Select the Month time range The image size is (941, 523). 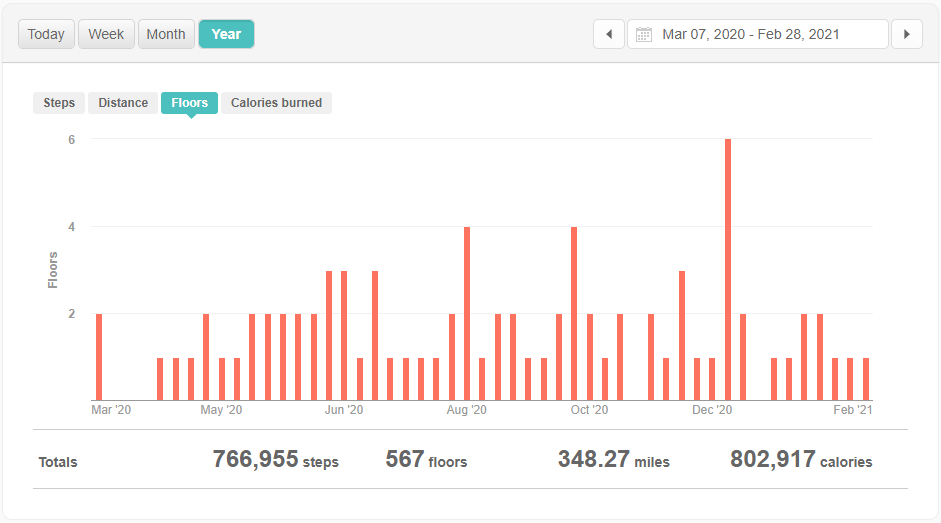pos(166,34)
